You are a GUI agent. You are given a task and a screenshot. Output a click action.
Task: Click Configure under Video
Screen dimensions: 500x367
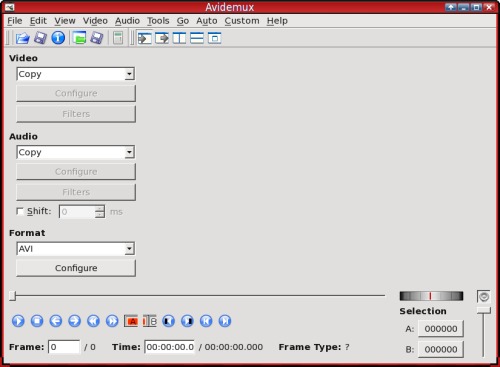(76, 93)
